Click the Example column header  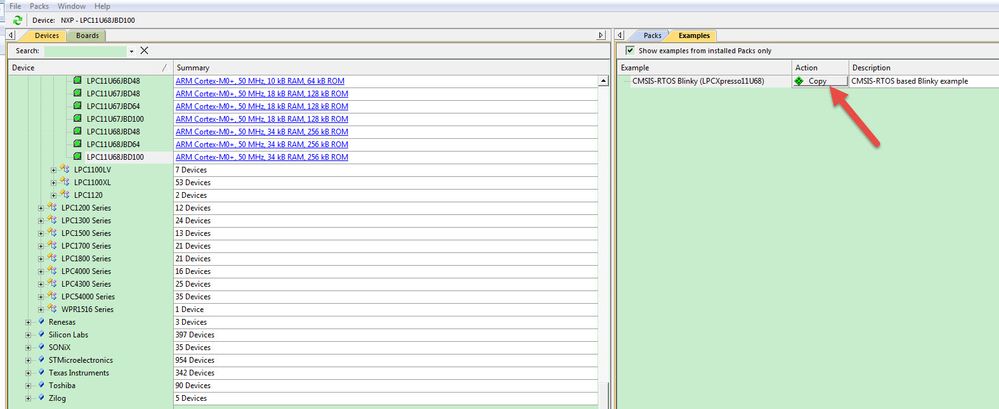(x=705, y=68)
